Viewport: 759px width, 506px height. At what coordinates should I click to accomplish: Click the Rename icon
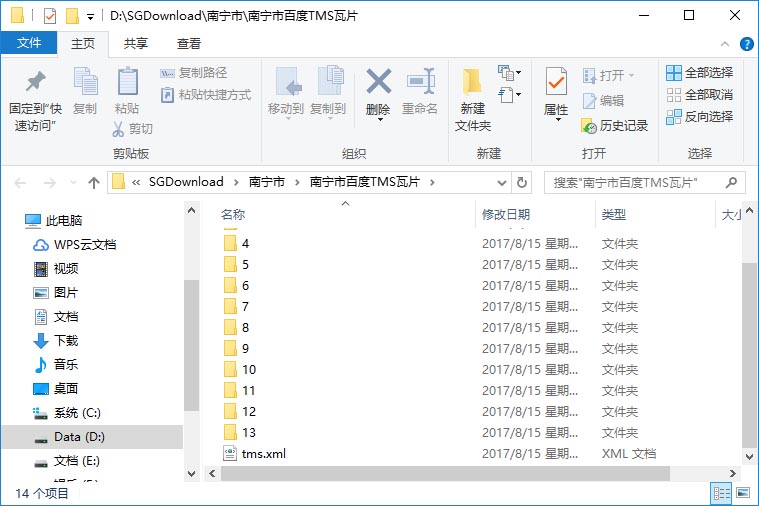coord(421,81)
